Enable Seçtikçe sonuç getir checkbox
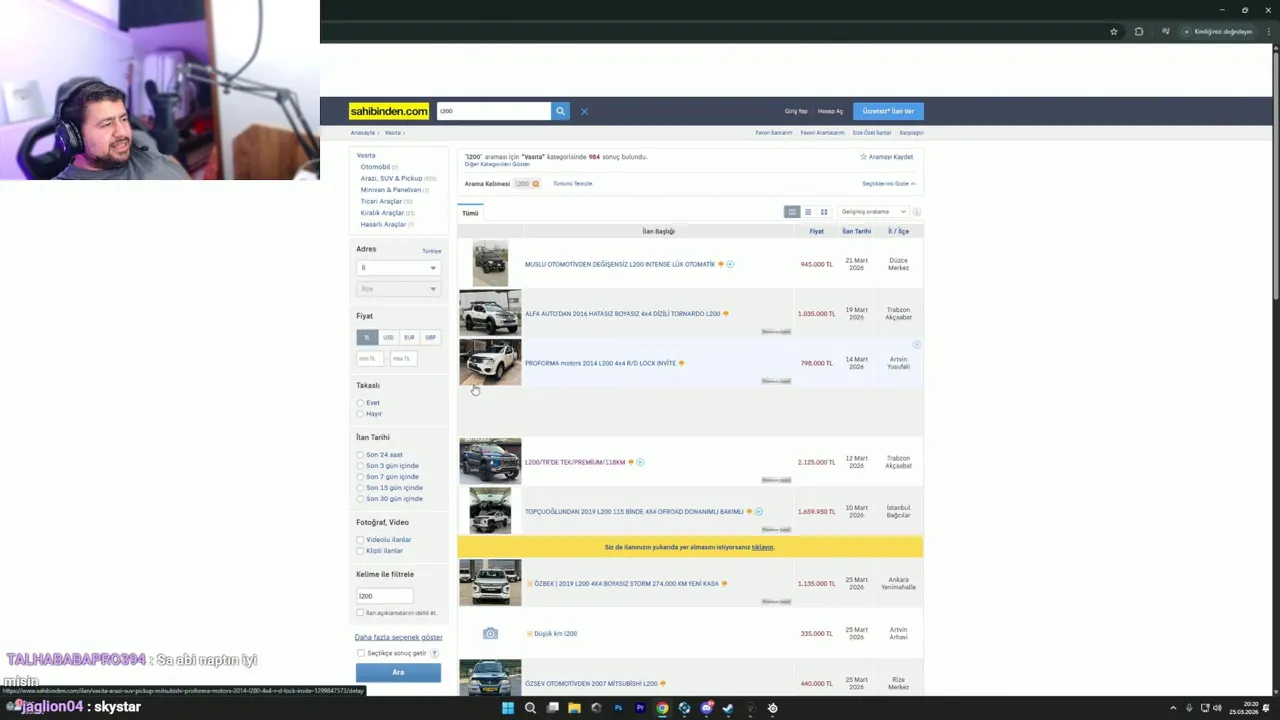 [x=361, y=653]
